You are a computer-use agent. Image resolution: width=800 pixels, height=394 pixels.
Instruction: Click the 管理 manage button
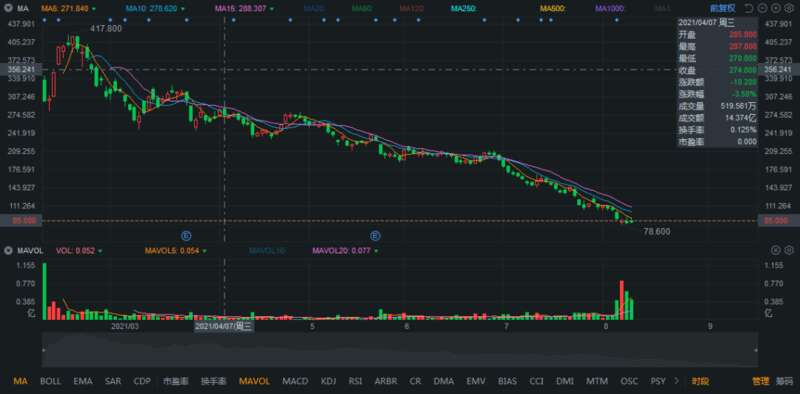coord(760,381)
